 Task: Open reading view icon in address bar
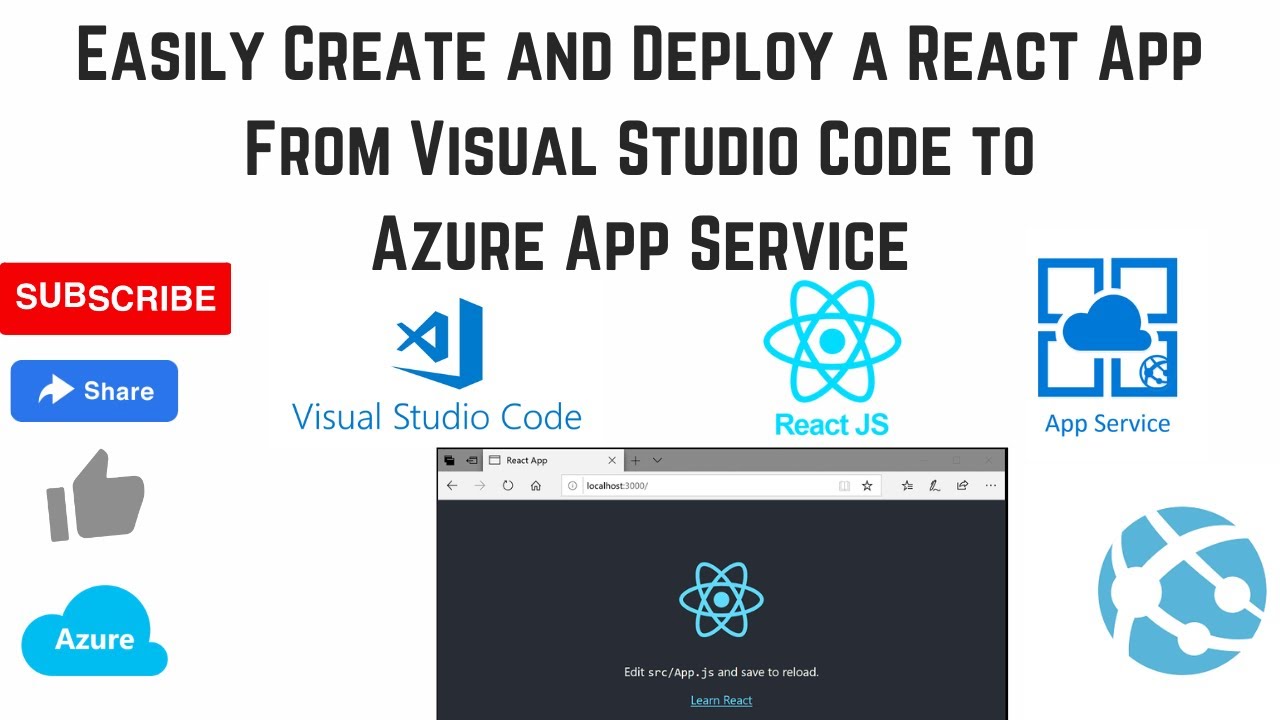pyautogui.click(x=844, y=485)
